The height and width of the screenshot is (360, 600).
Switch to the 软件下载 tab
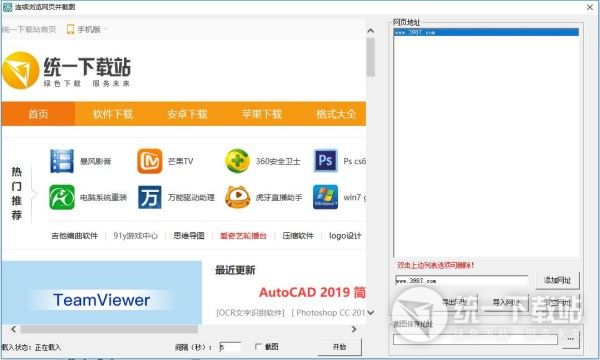(112, 114)
